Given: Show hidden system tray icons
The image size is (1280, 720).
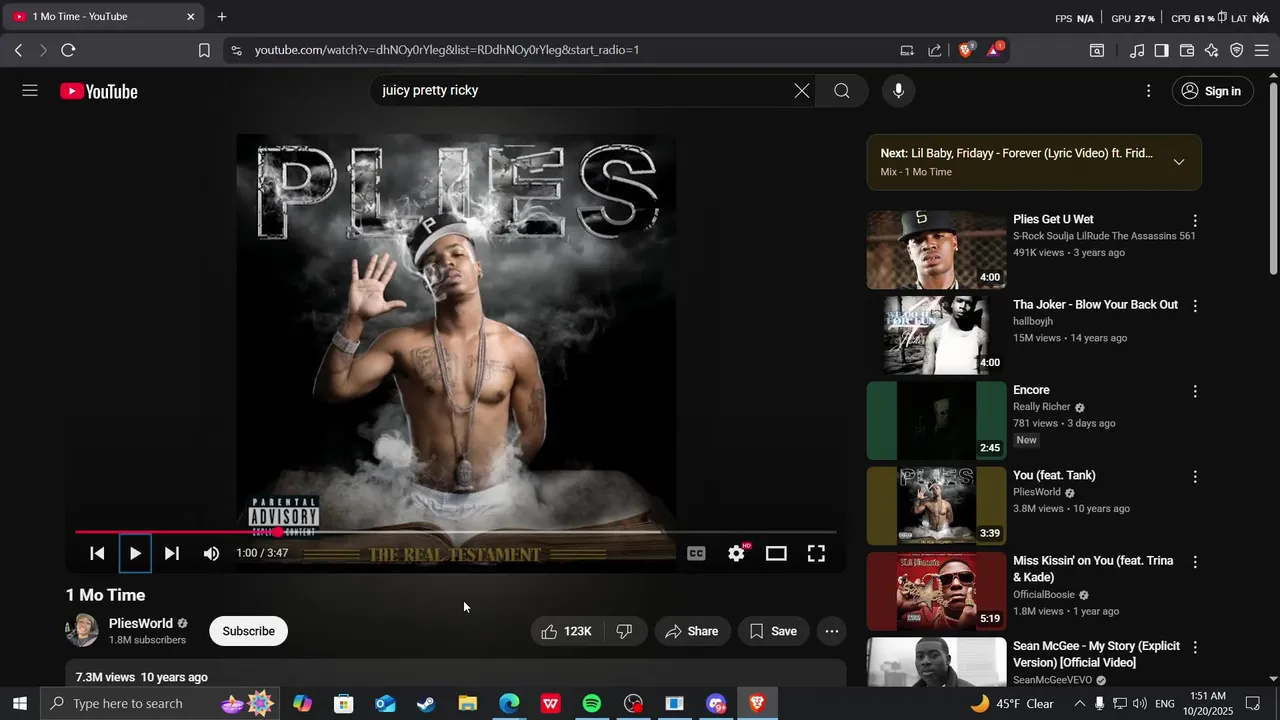Looking at the screenshot, I should pos(1079,704).
